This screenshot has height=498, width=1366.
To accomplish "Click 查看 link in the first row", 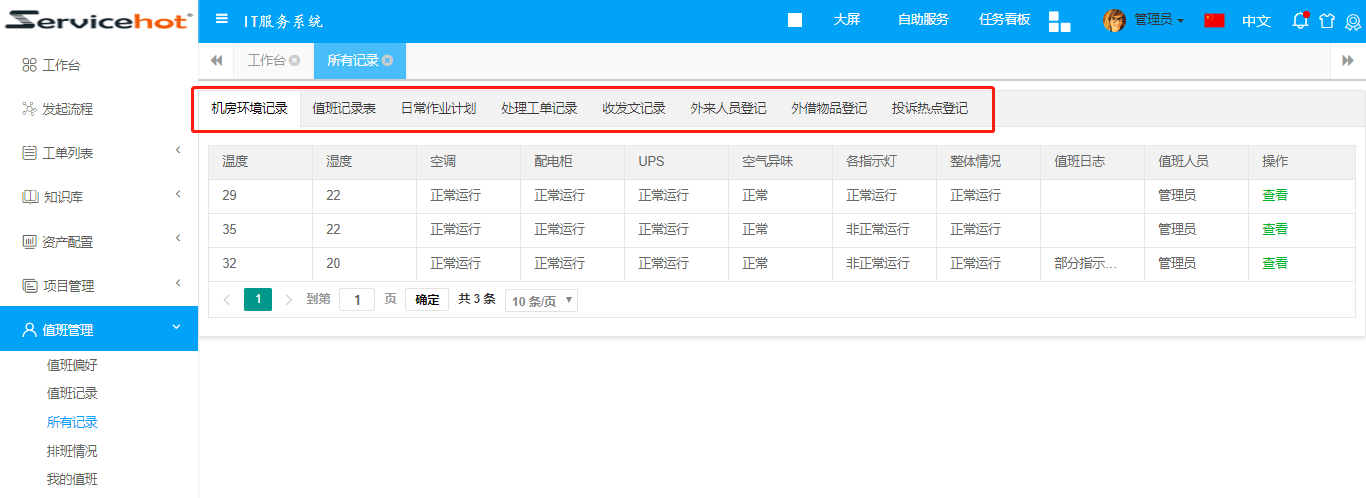I will click(x=1274, y=195).
